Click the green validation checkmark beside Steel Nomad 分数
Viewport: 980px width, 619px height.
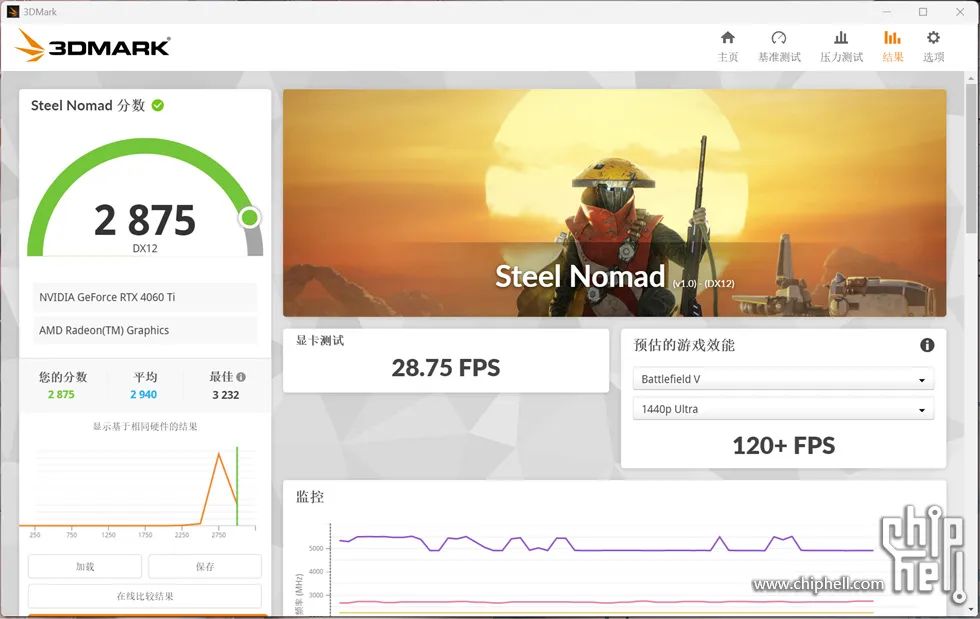coord(158,106)
